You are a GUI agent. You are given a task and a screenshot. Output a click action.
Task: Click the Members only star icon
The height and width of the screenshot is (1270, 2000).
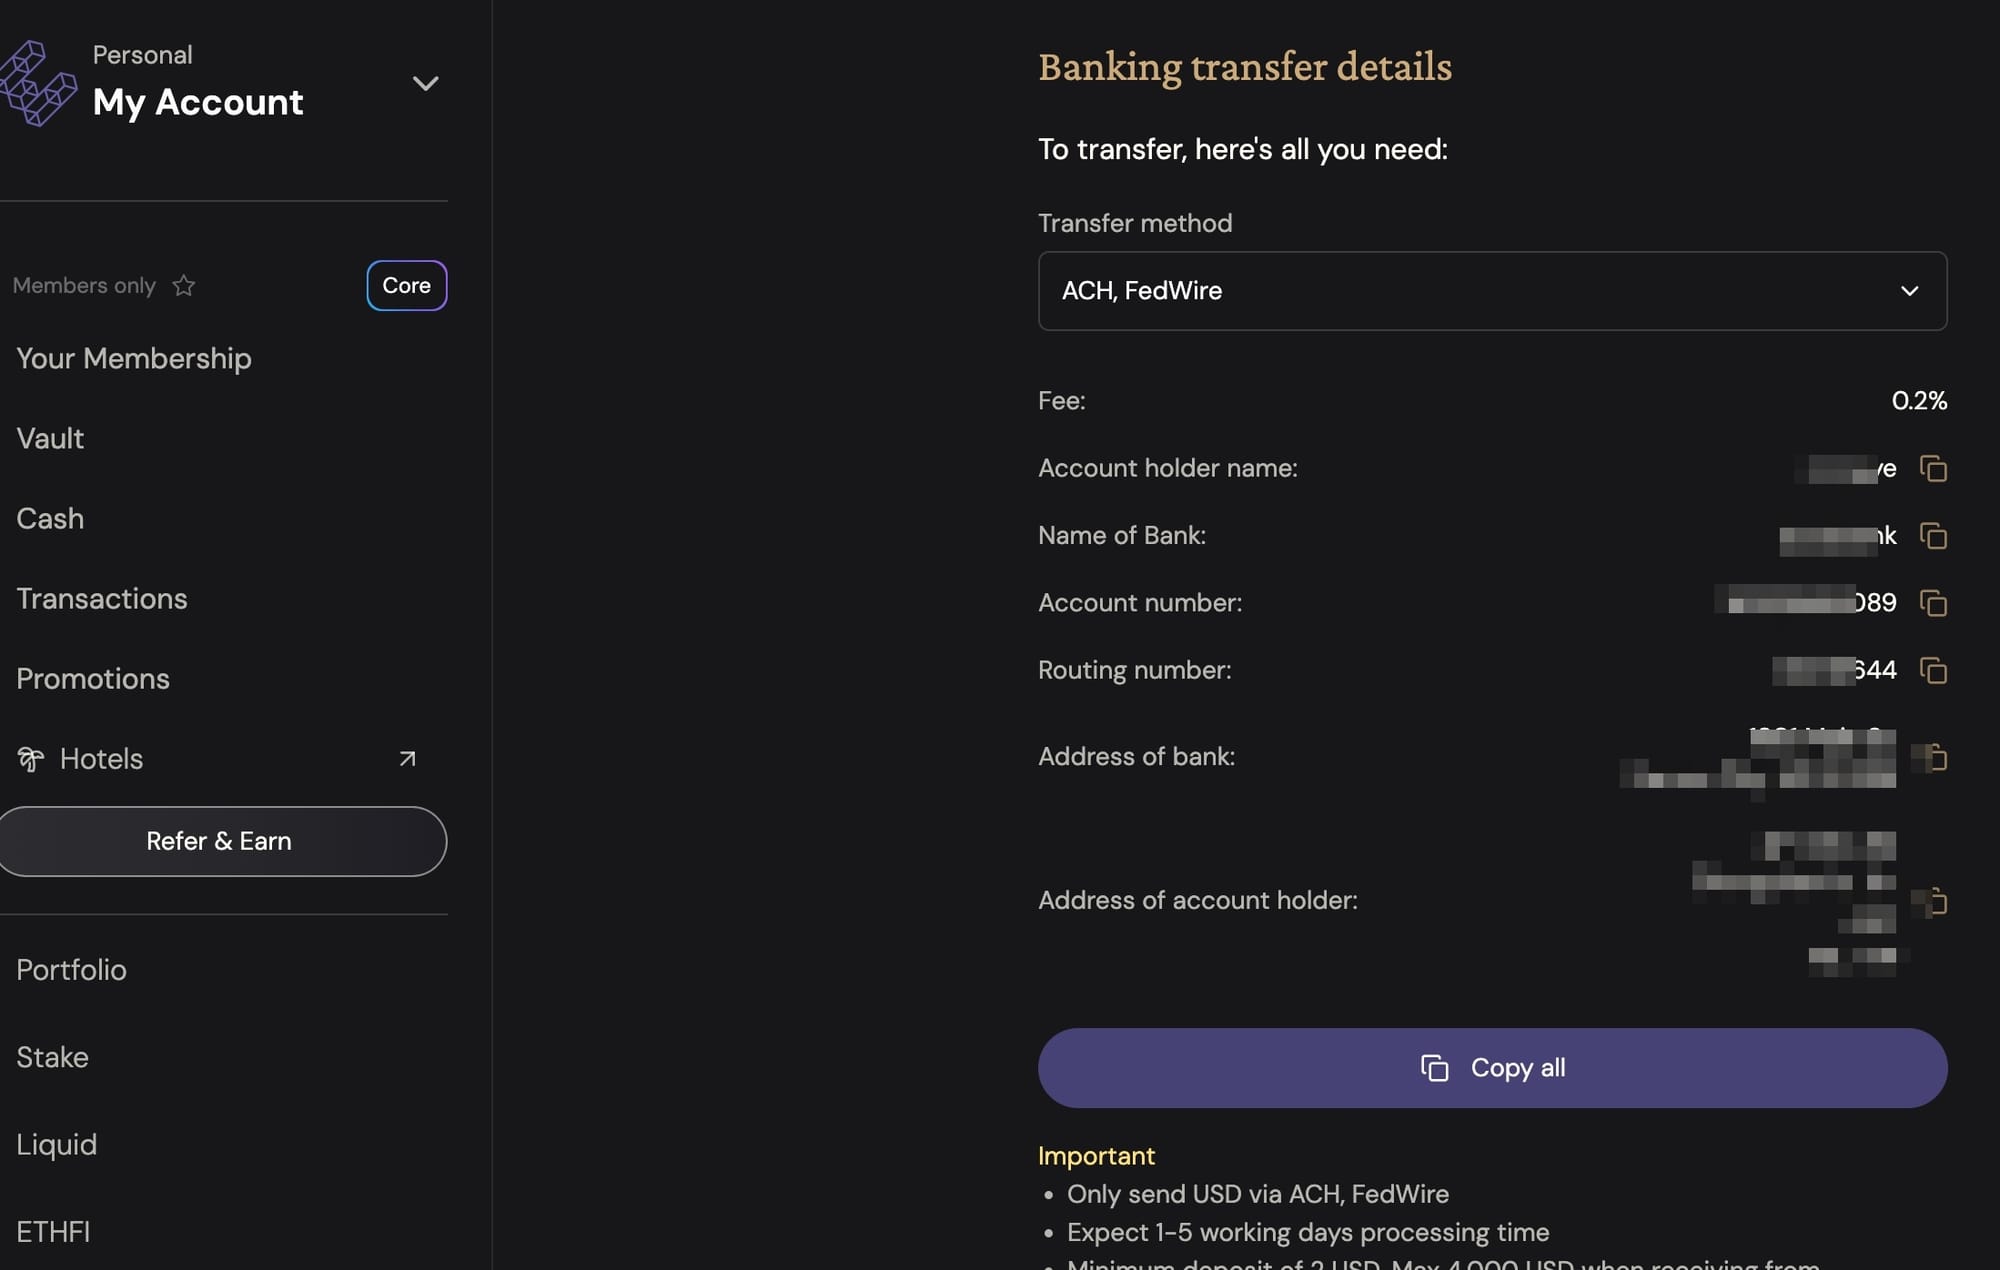[184, 286]
